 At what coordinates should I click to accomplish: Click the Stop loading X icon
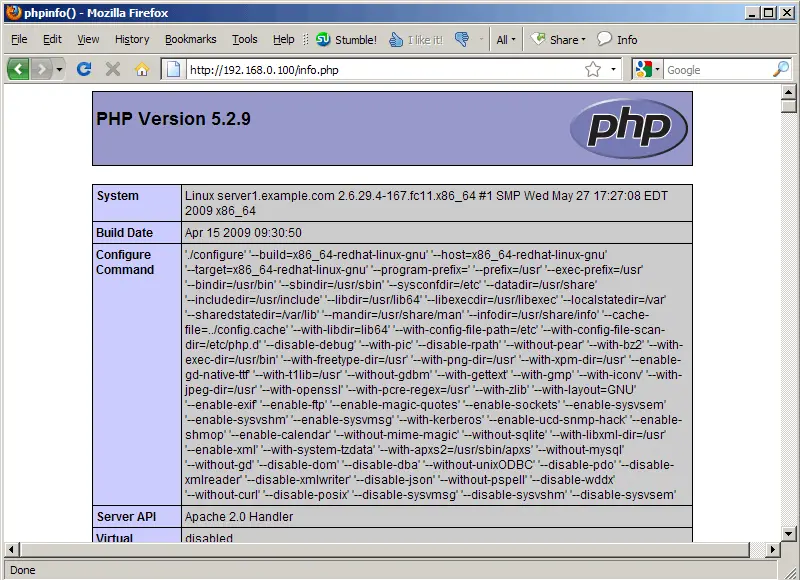(x=113, y=69)
